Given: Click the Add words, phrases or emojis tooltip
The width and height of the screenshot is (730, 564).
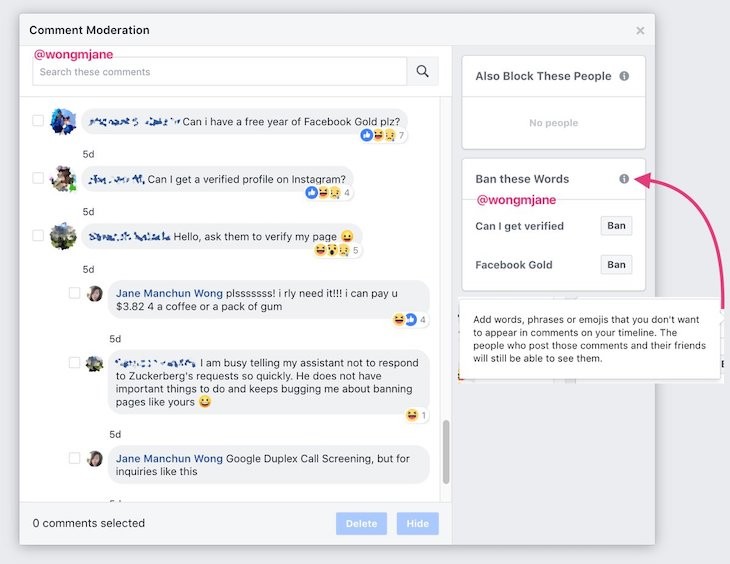Looking at the screenshot, I should pos(590,339).
